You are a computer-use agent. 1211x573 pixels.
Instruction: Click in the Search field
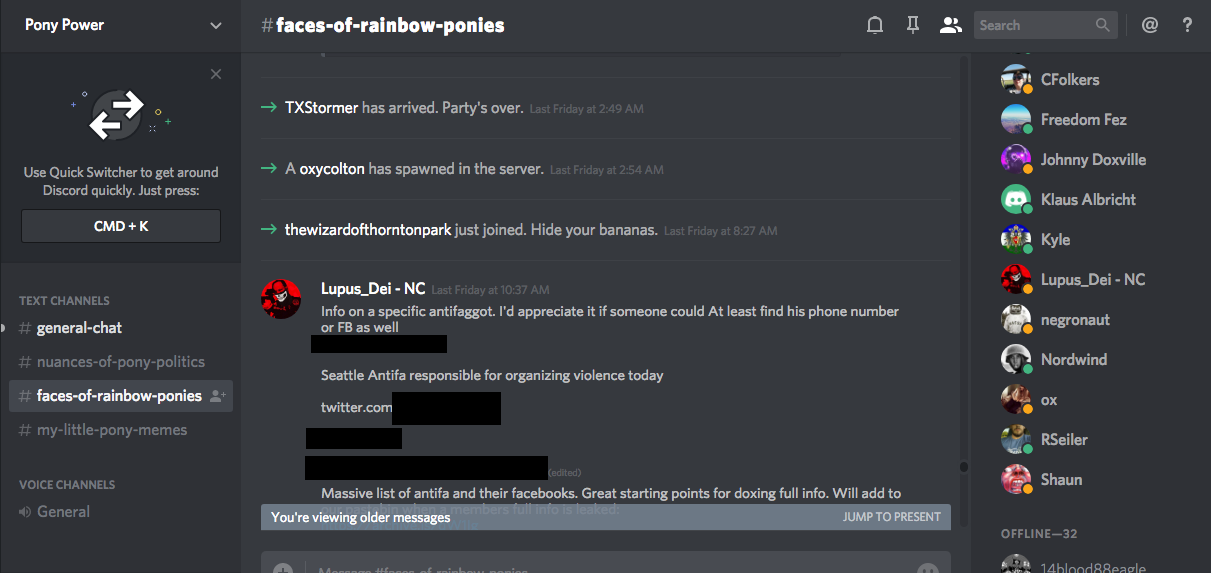[1035, 26]
